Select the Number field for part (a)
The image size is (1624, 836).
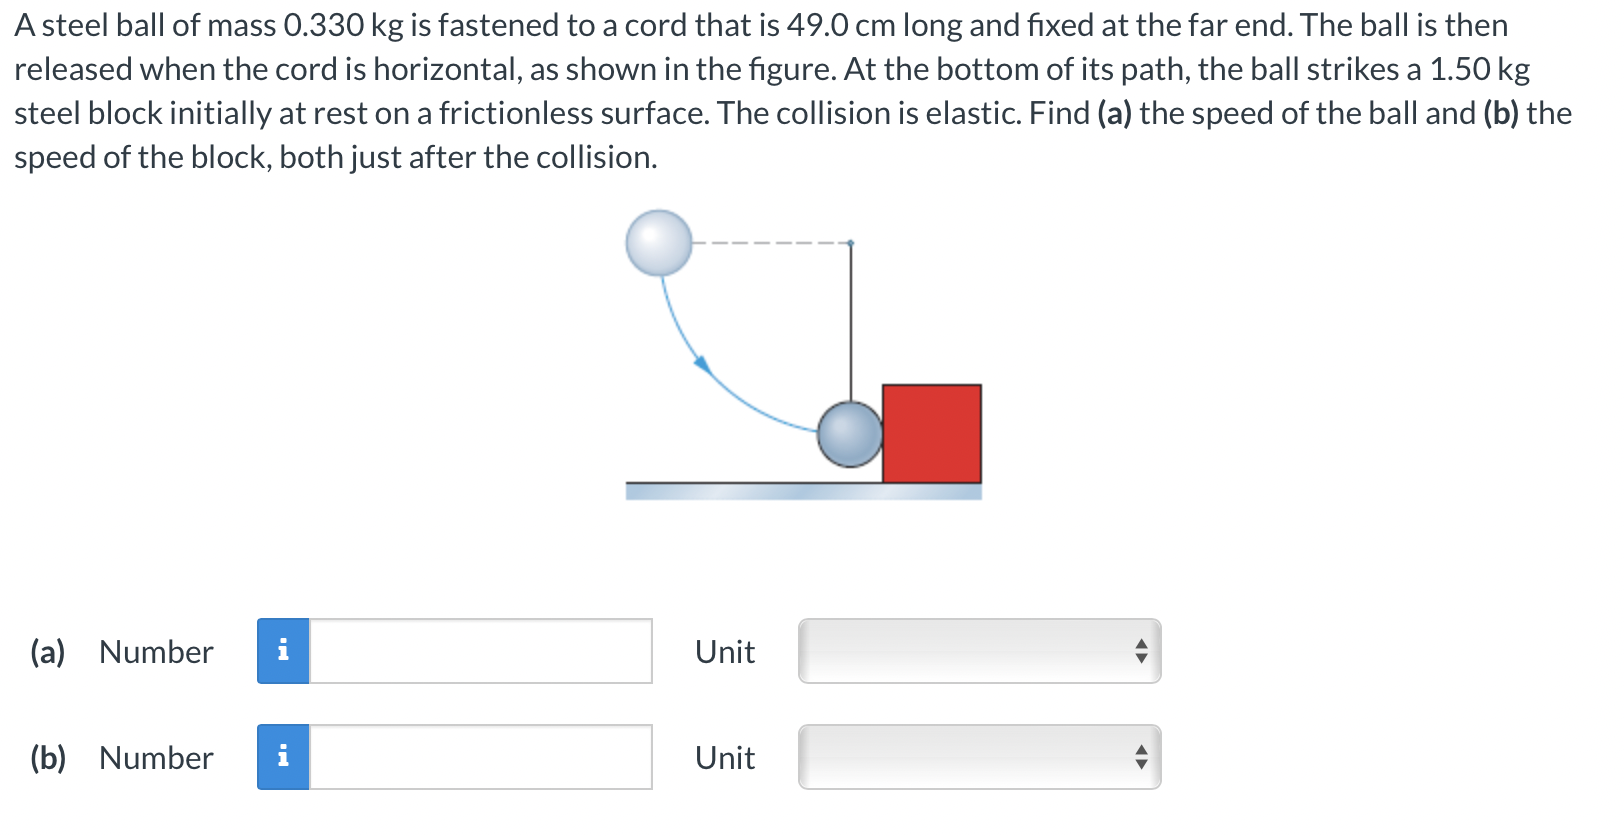(x=480, y=652)
